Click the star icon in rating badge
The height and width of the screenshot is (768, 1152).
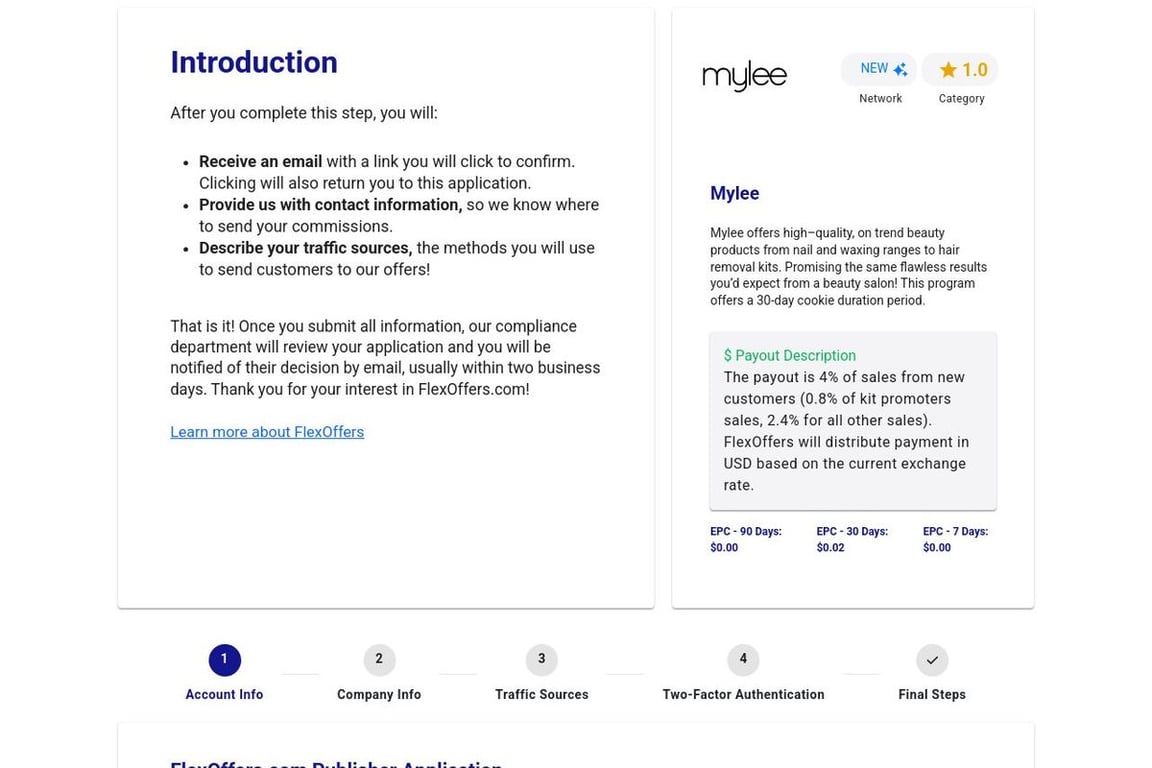tap(948, 70)
